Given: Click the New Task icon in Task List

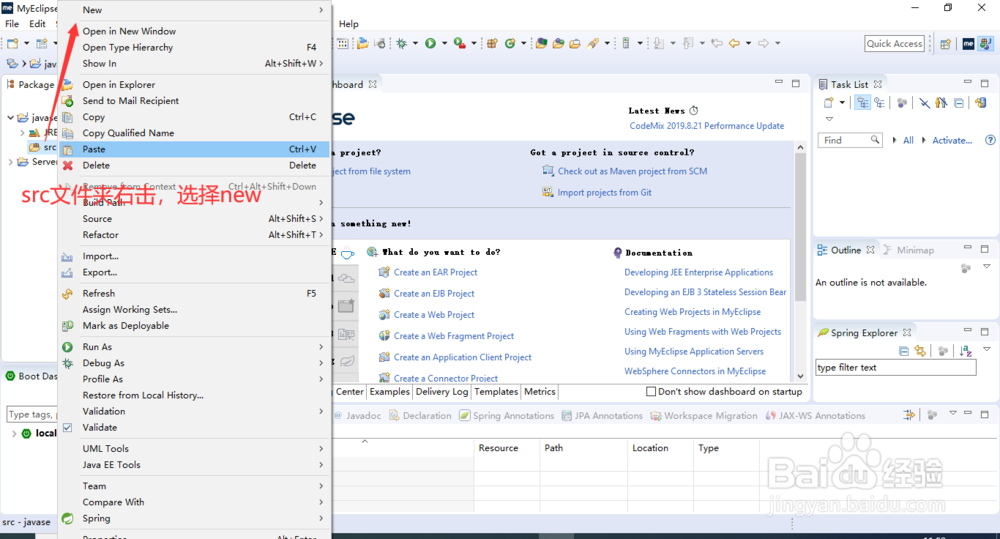Looking at the screenshot, I should (828, 103).
